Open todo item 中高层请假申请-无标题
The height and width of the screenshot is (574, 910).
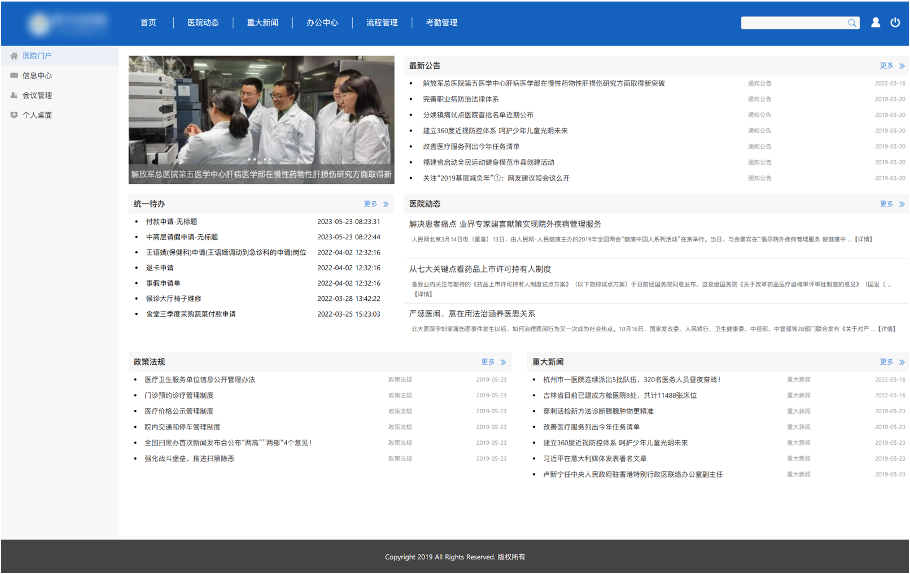coord(182,237)
